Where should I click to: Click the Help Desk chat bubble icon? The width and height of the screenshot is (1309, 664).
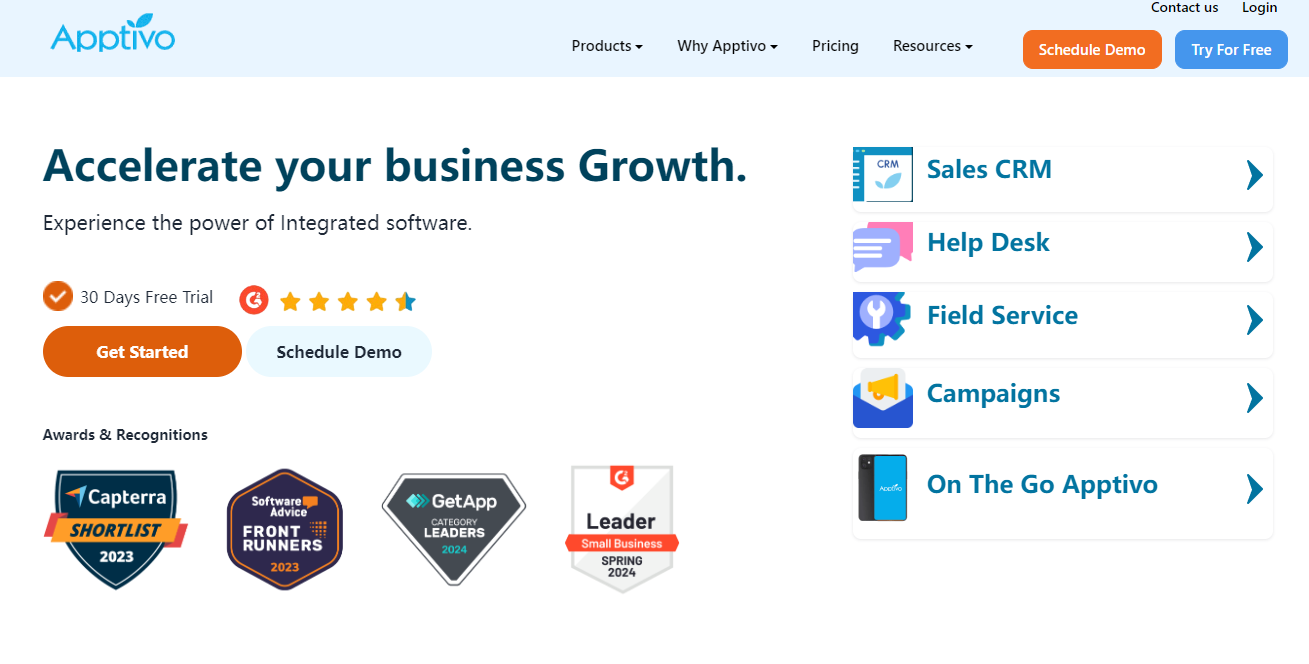point(882,247)
